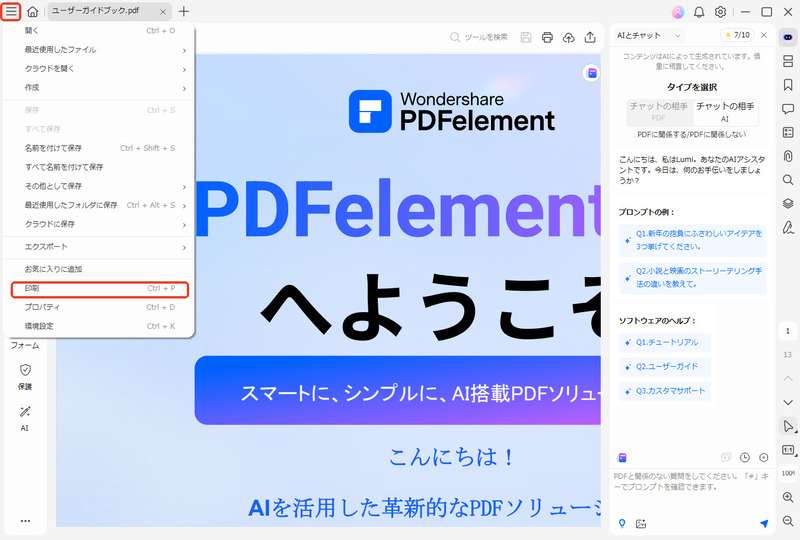This screenshot has width=800, height=540.
Task: Click the floating Lumi icon on page
Action: click(592, 73)
